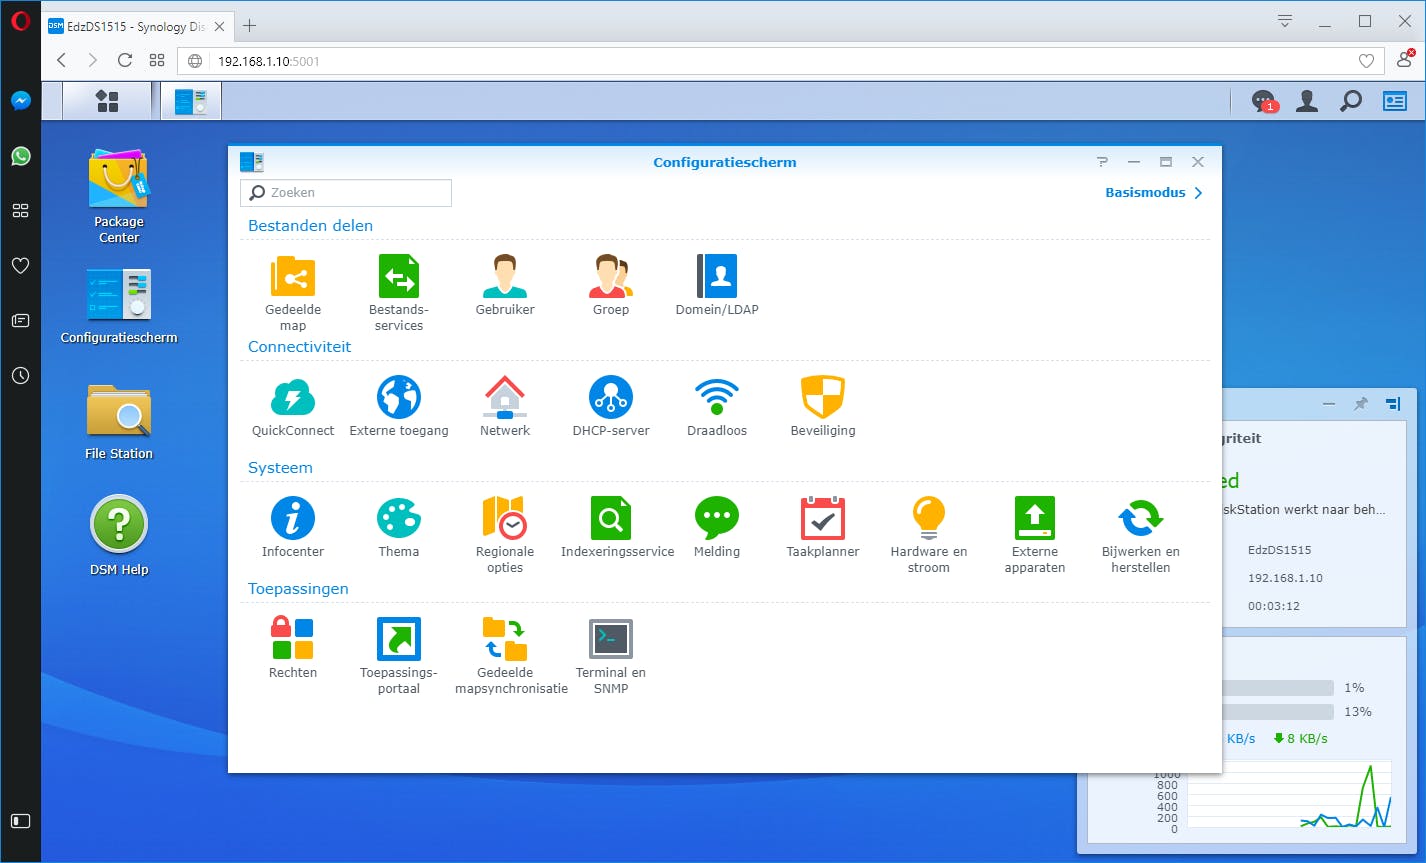The width and height of the screenshot is (1426, 863).
Task: Open the Opera main menu
Action: pos(20,21)
